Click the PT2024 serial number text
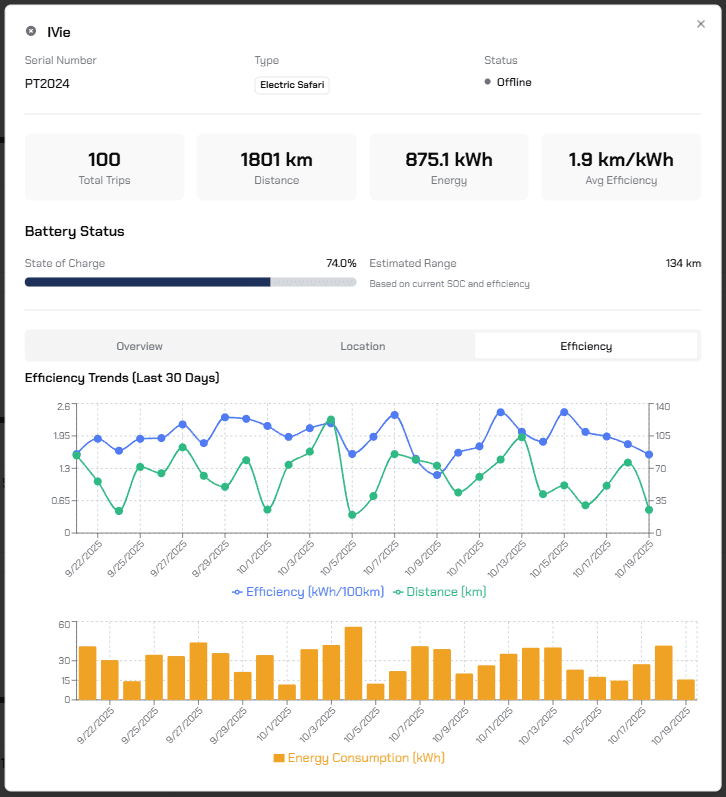Screen dimensions: 726x797 click(x=47, y=84)
